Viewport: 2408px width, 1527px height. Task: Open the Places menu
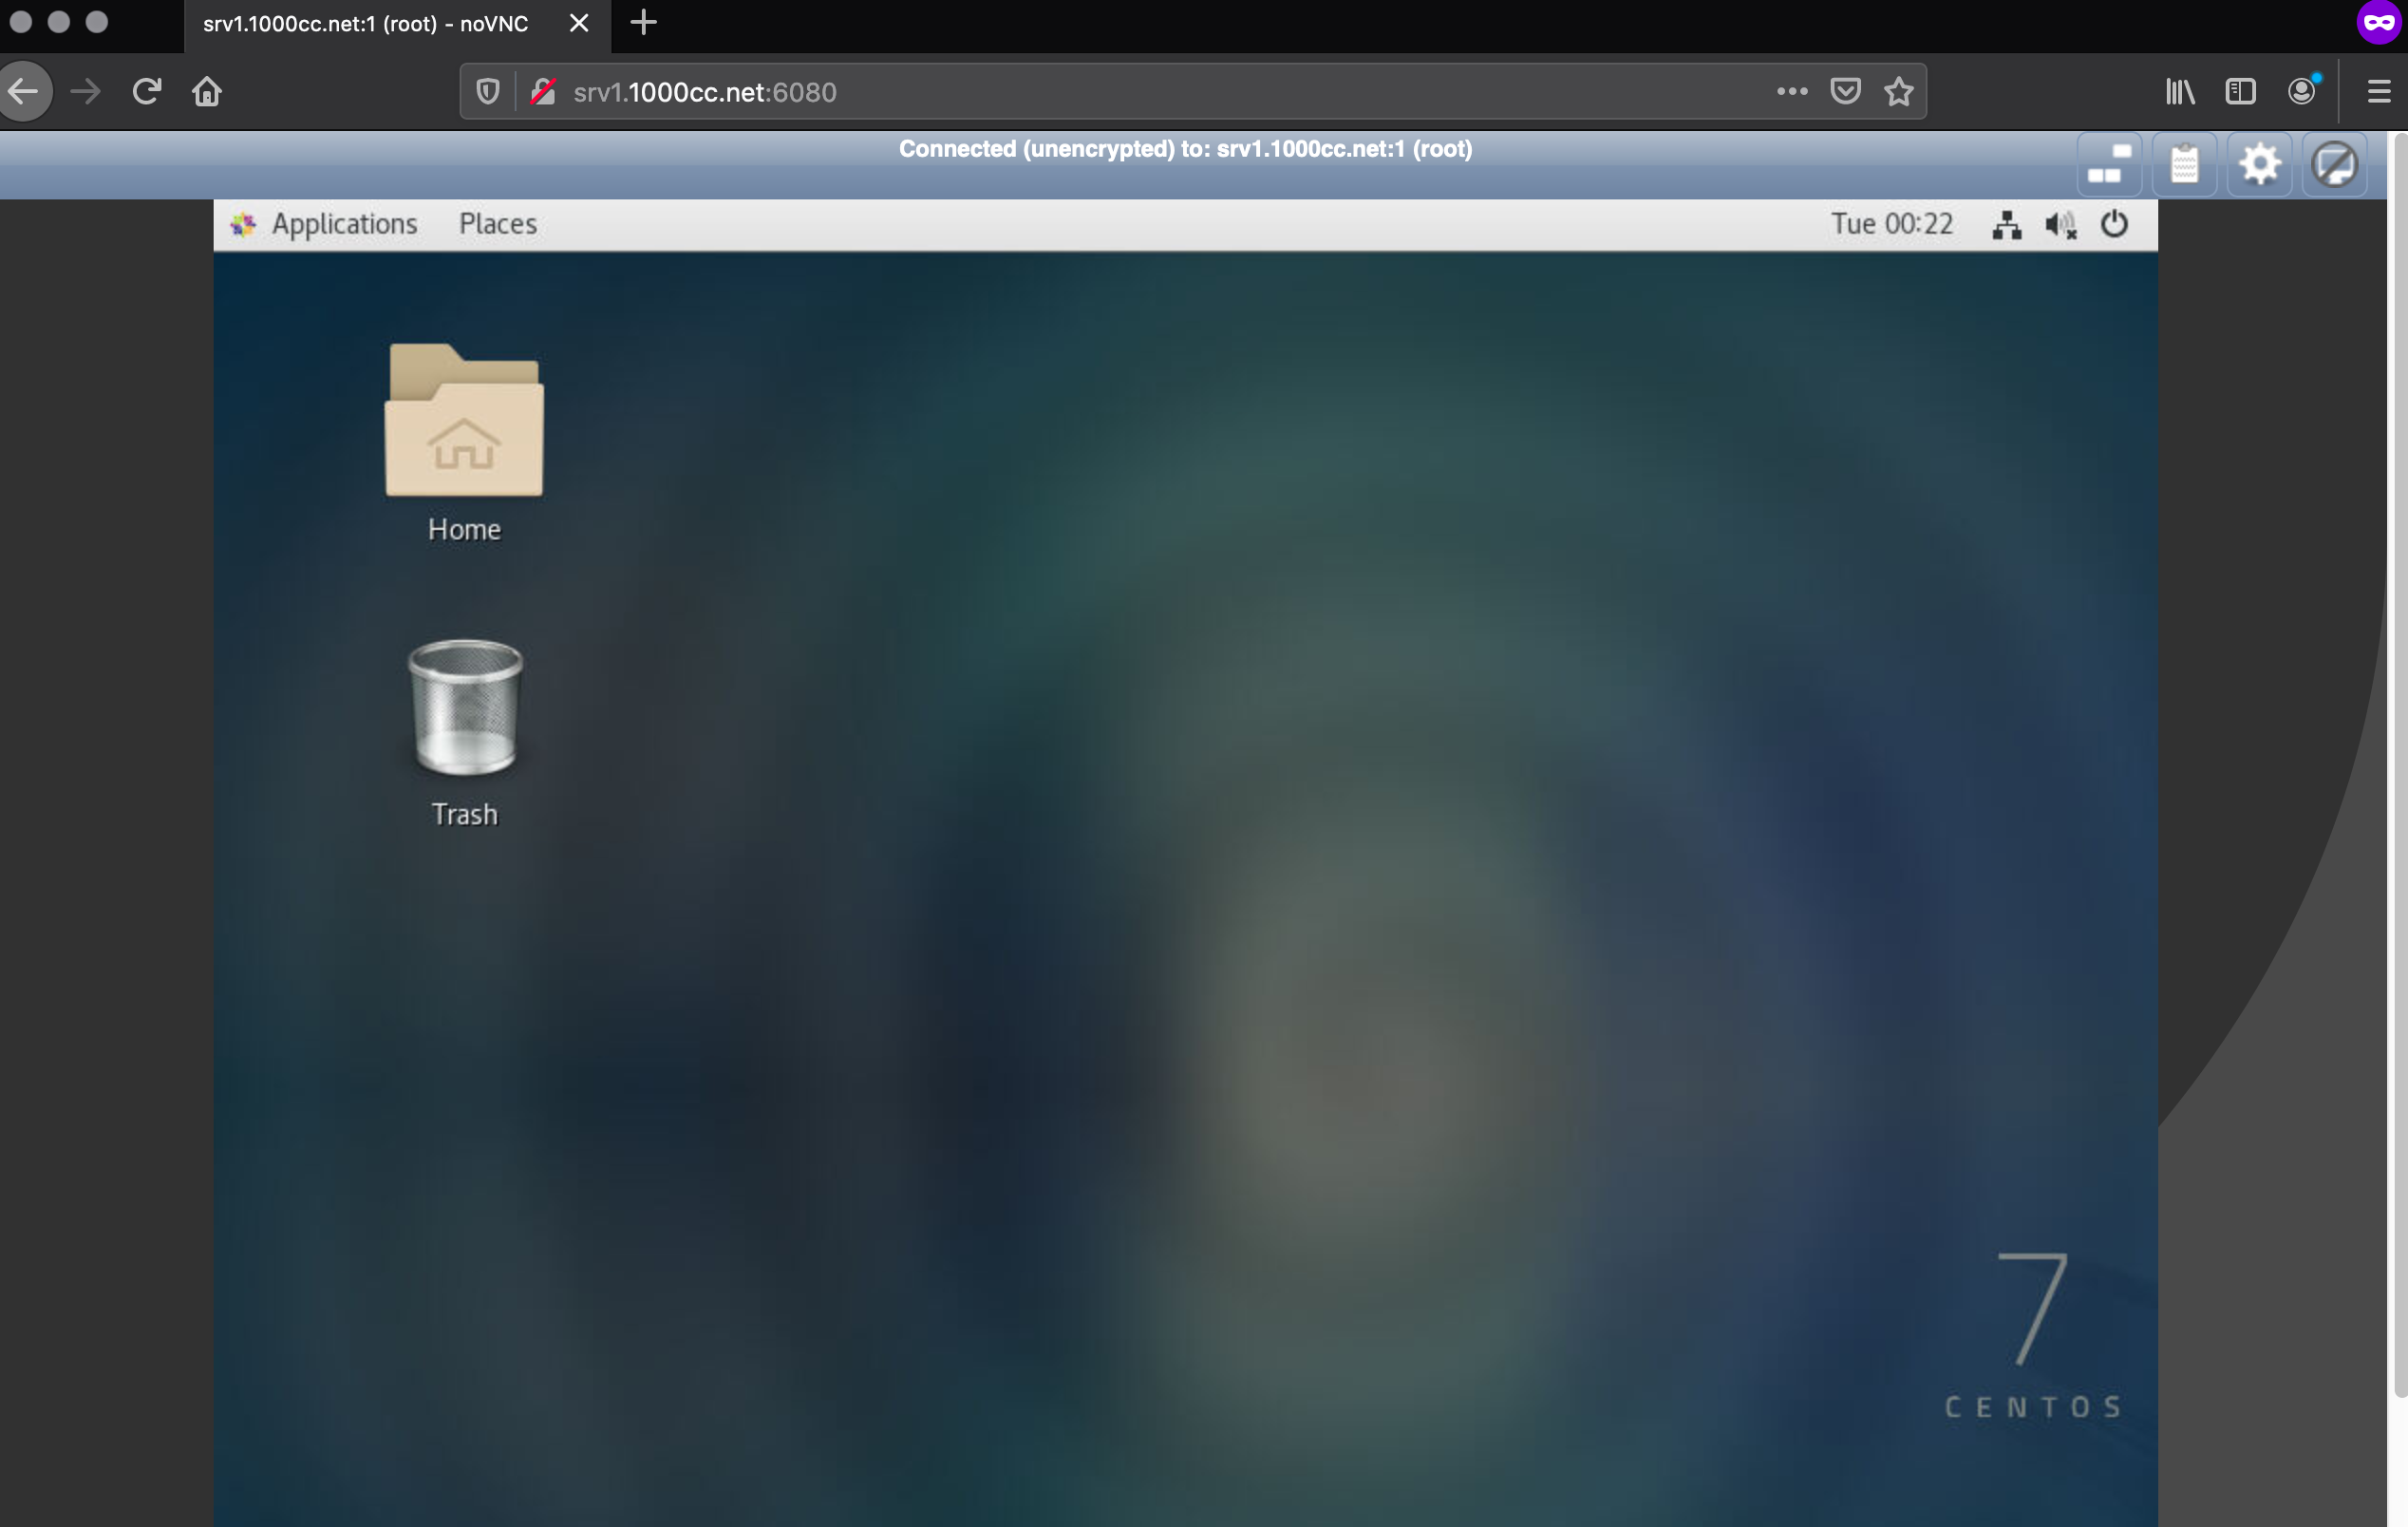498,224
